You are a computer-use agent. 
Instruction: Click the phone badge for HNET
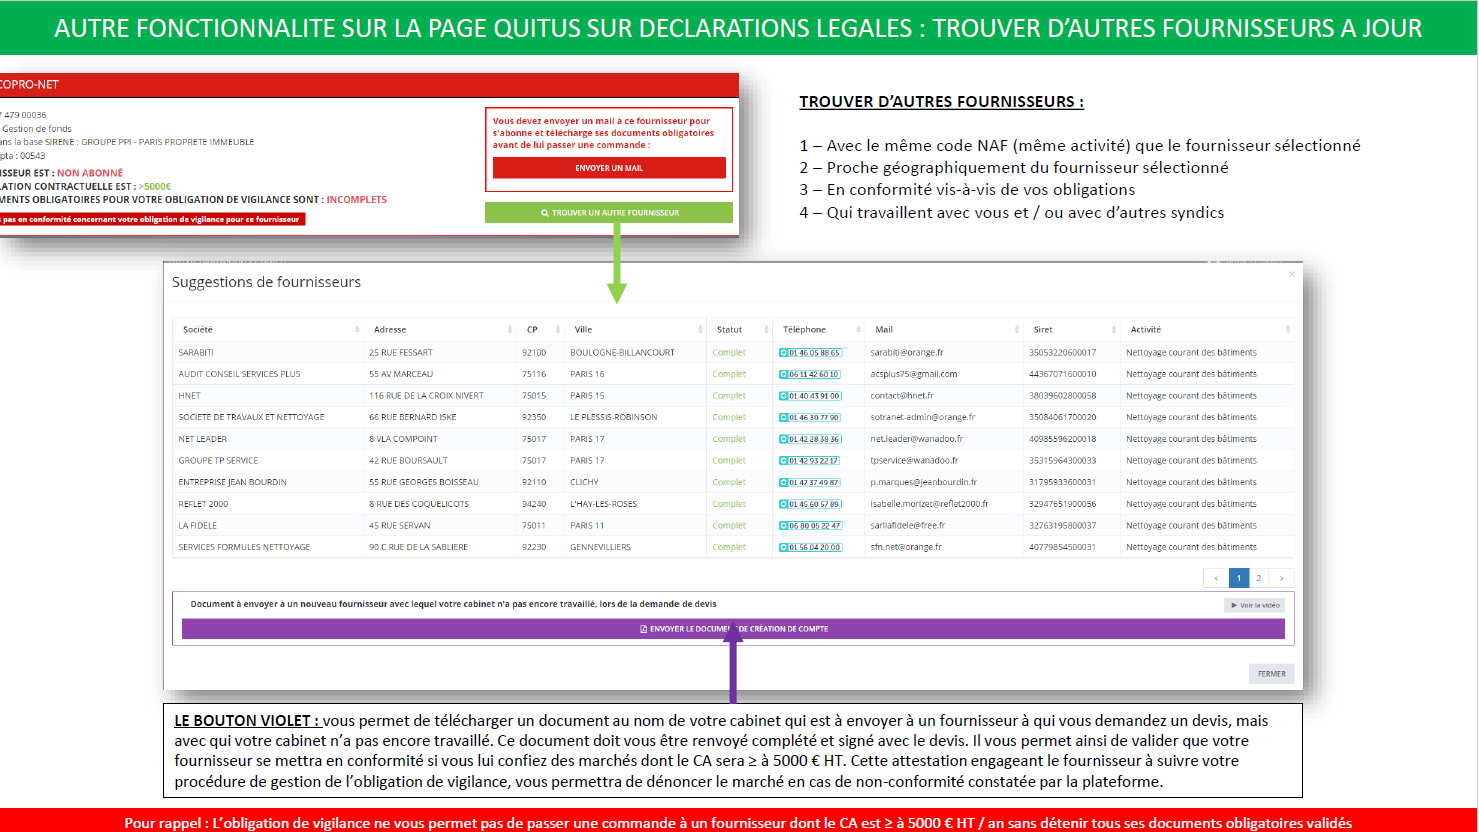click(x=810, y=396)
